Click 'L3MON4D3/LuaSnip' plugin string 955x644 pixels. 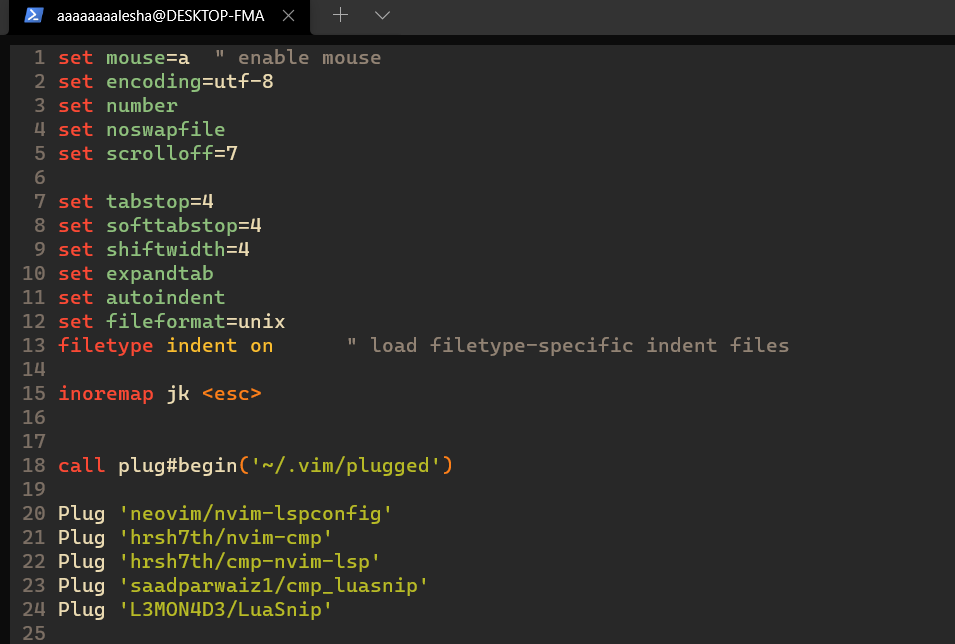(225, 609)
